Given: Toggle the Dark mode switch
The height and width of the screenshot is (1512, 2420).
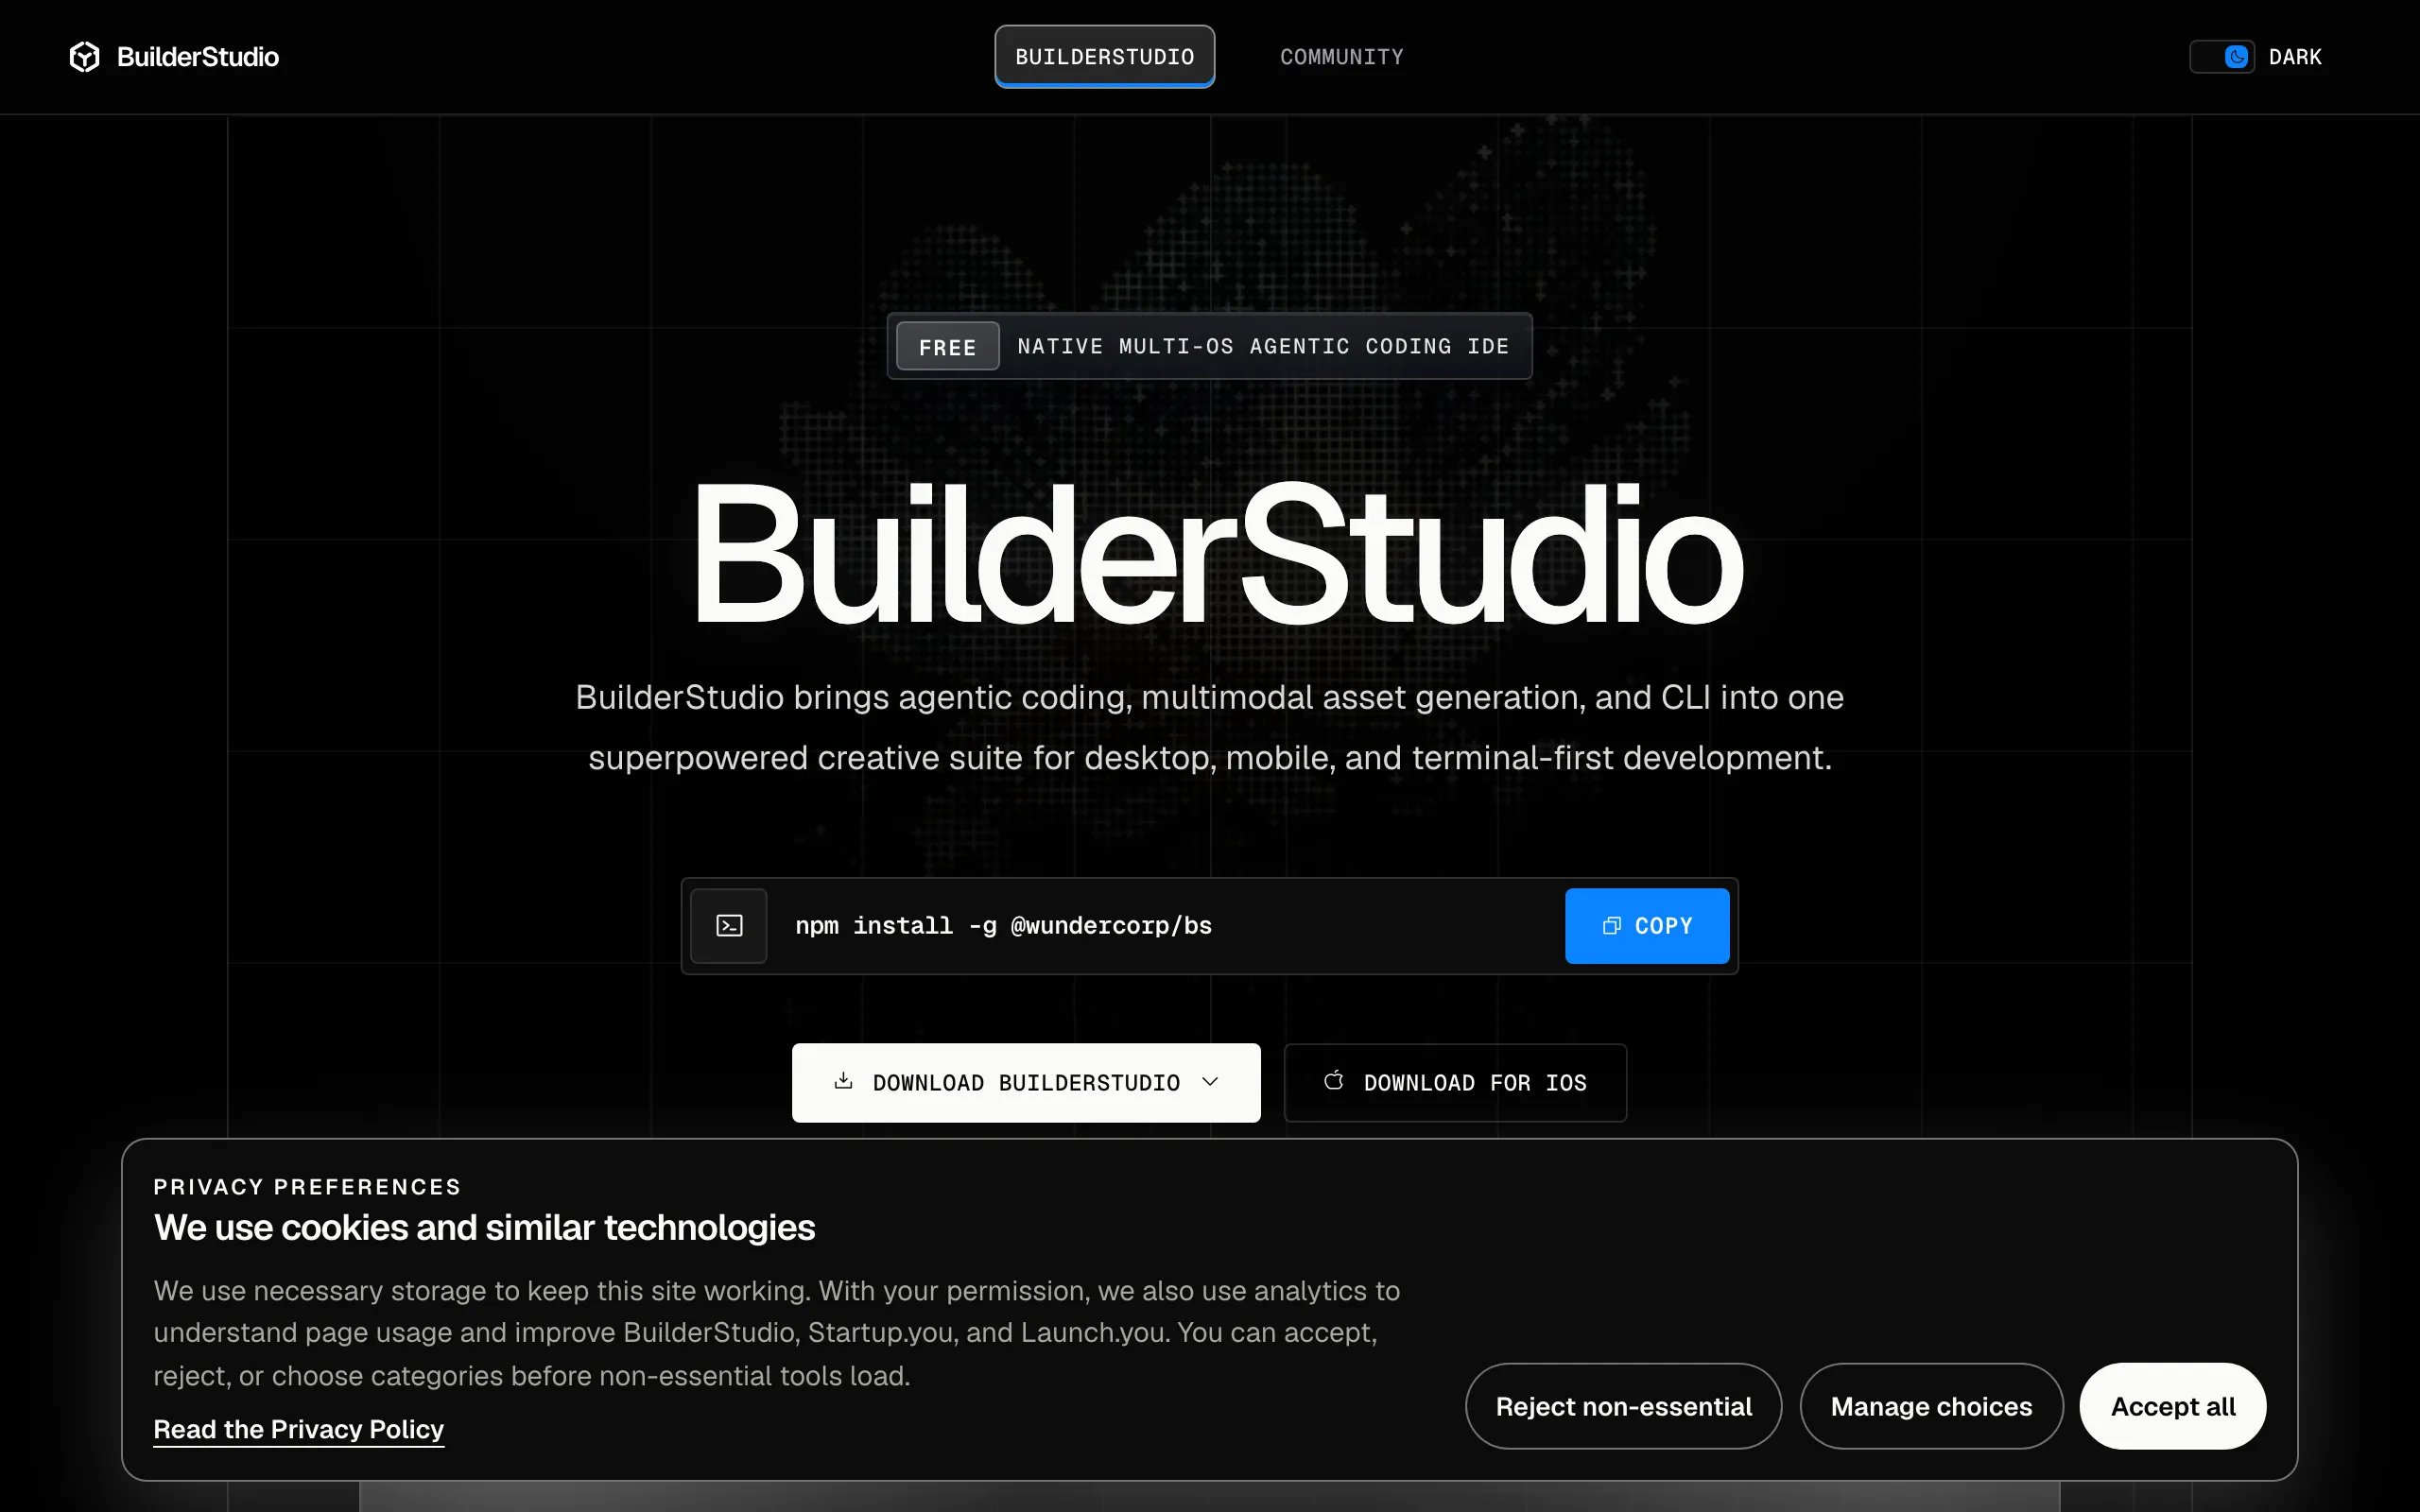Looking at the screenshot, I should [x=2222, y=57].
